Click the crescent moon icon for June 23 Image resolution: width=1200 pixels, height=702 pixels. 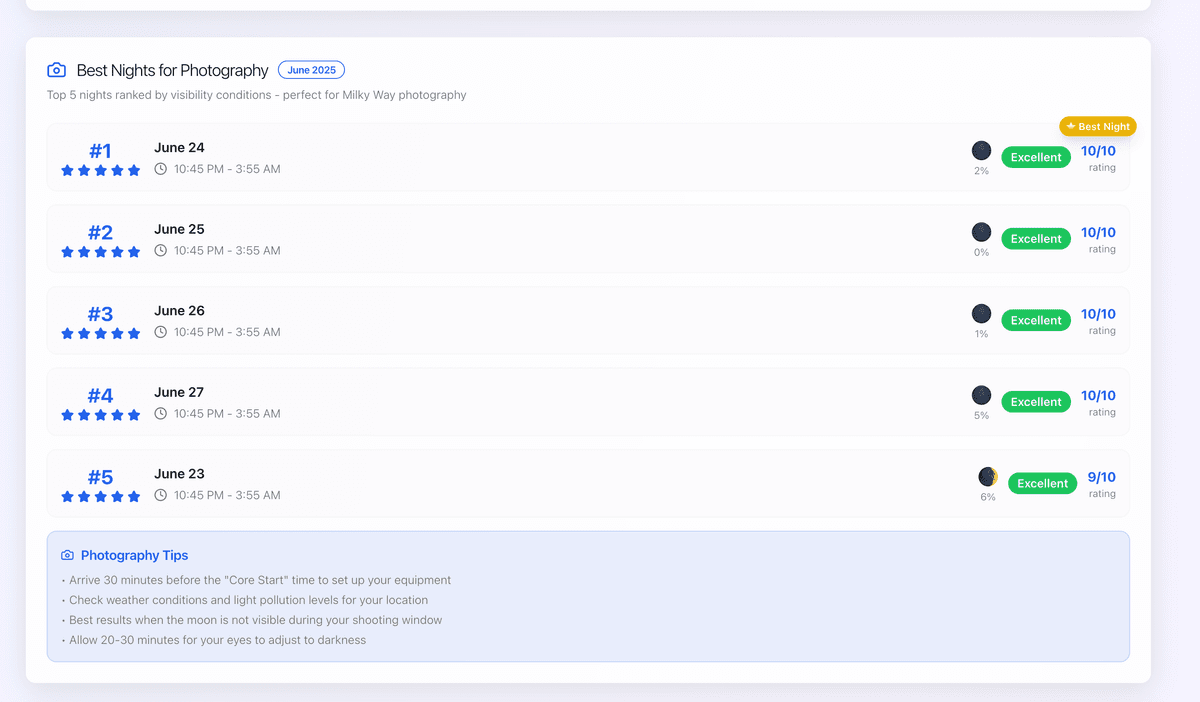[x=988, y=477]
